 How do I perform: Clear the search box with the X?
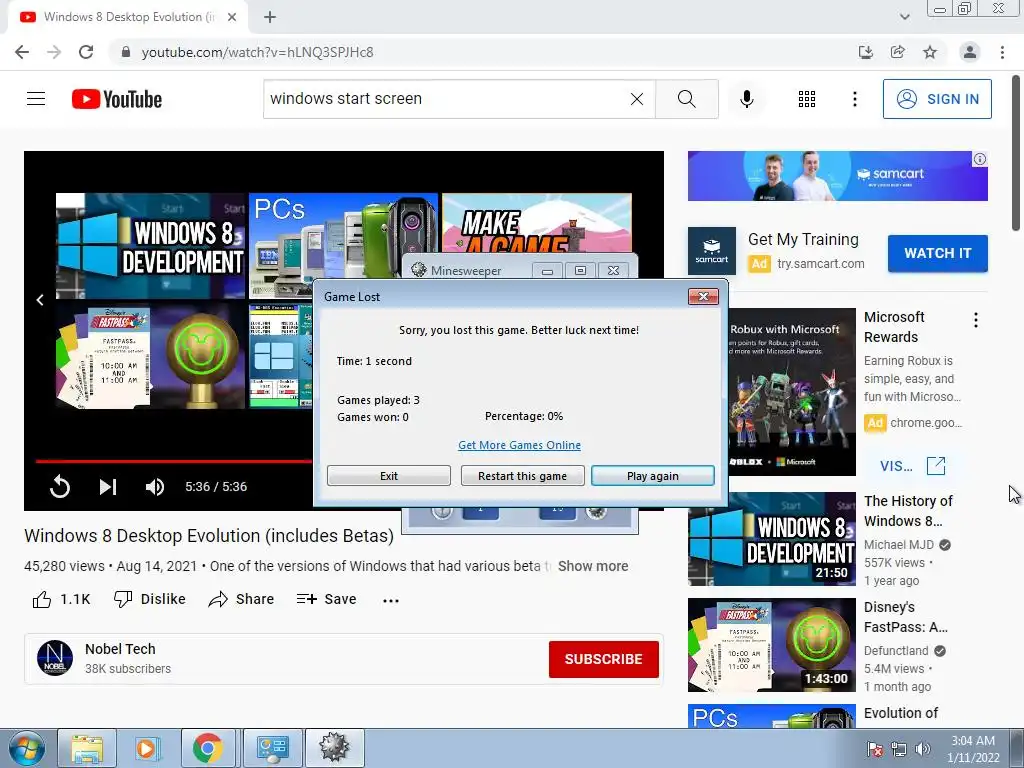coord(637,99)
